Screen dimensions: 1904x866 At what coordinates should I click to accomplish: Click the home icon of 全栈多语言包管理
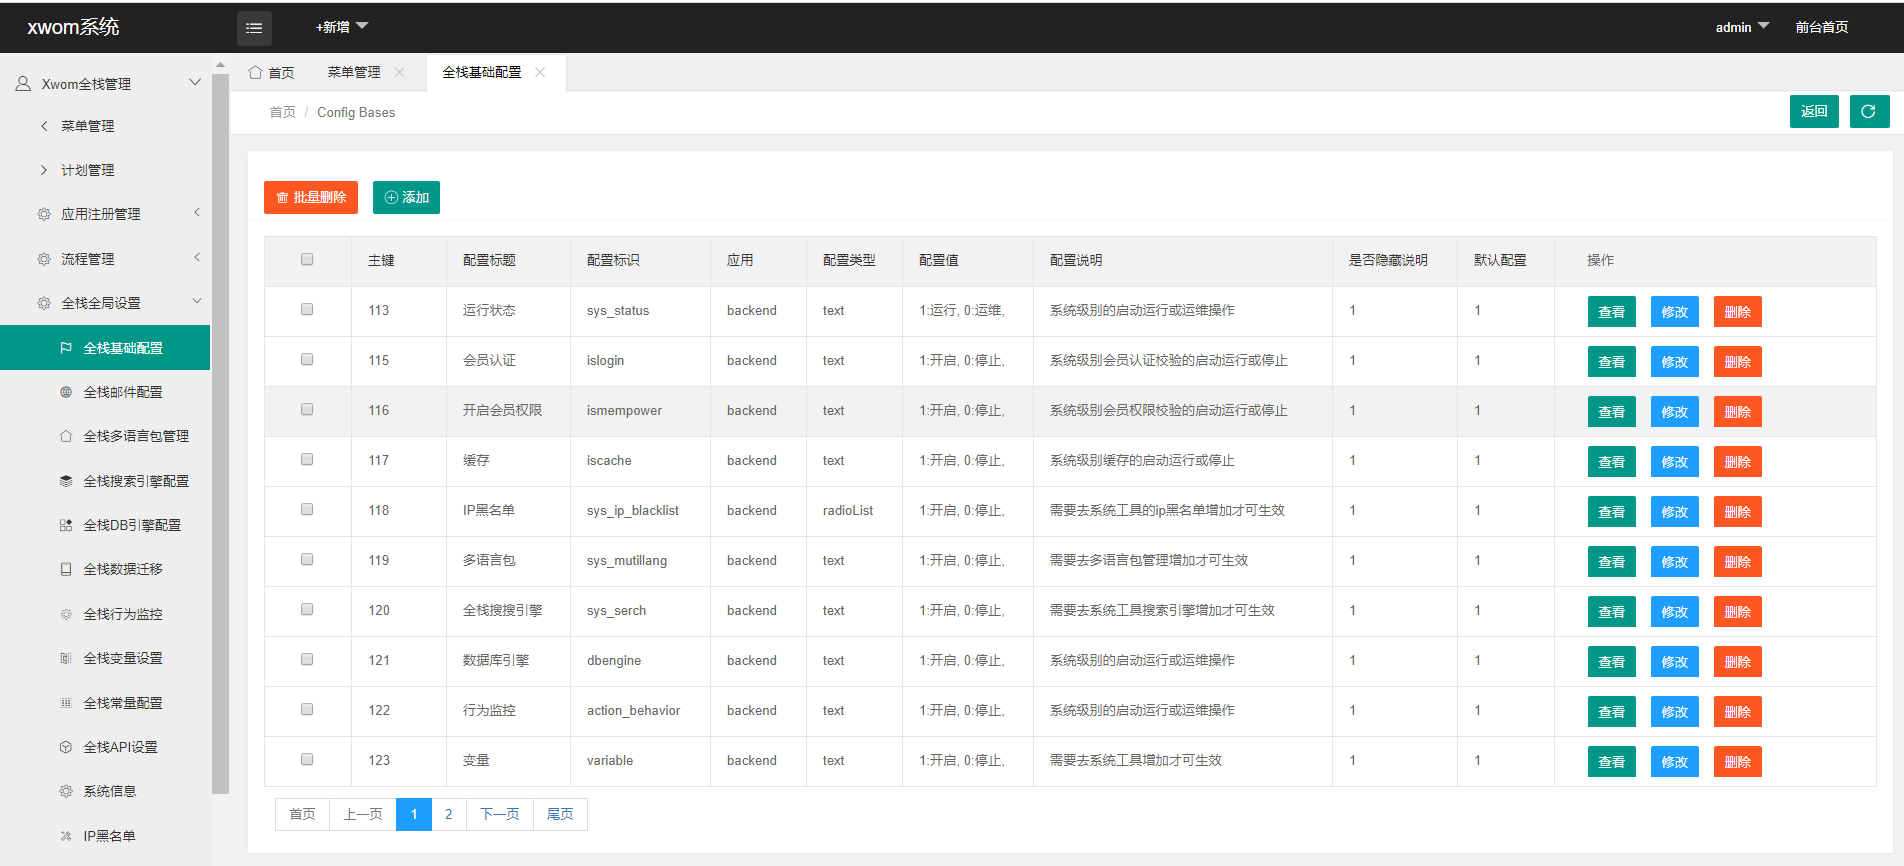click(66, 436)
